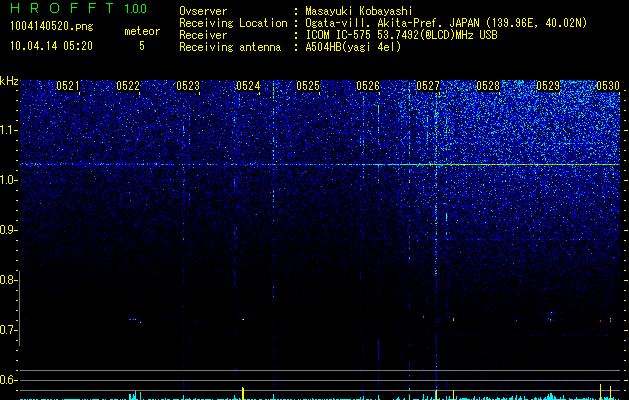Viewport: 629px width, 400px height.
Task: Select the filename 1004140520.png
Action: coord(52,27)
